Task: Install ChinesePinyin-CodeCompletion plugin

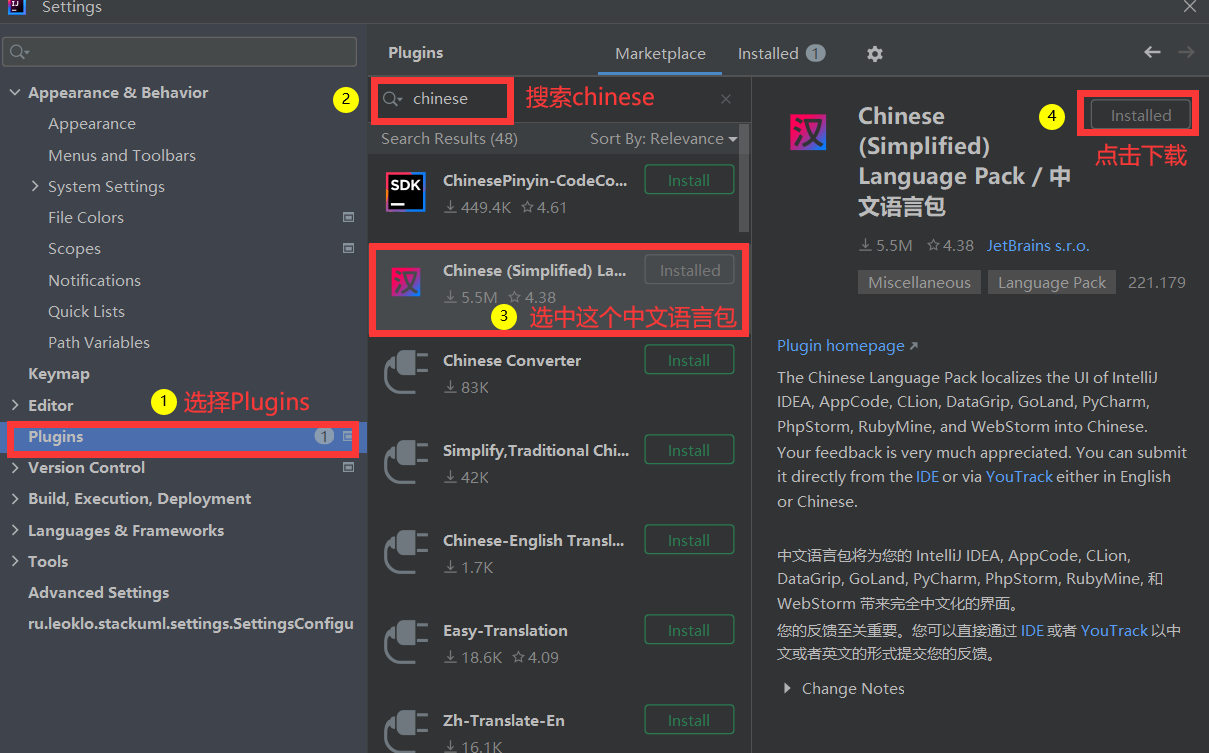Action: coord(689,180)
